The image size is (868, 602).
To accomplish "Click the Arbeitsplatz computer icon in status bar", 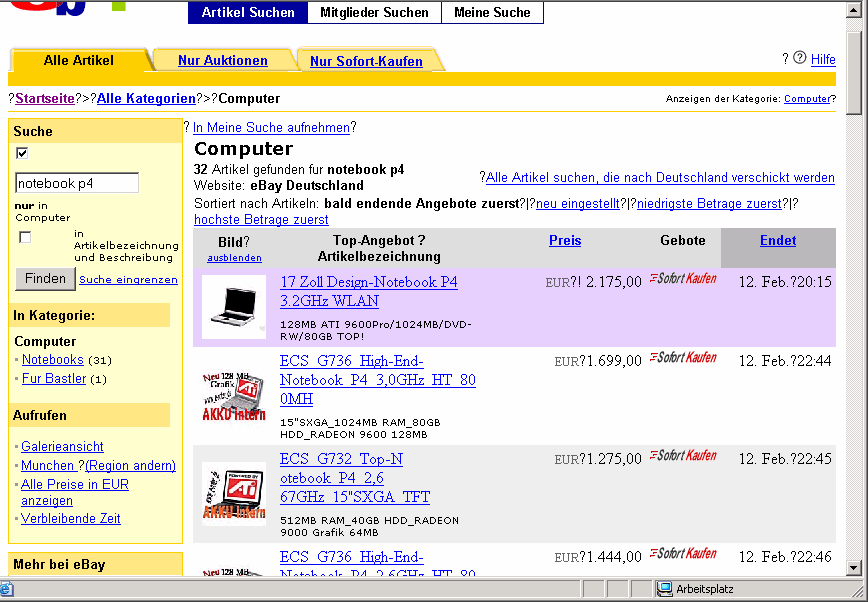I will coord(664,589).
